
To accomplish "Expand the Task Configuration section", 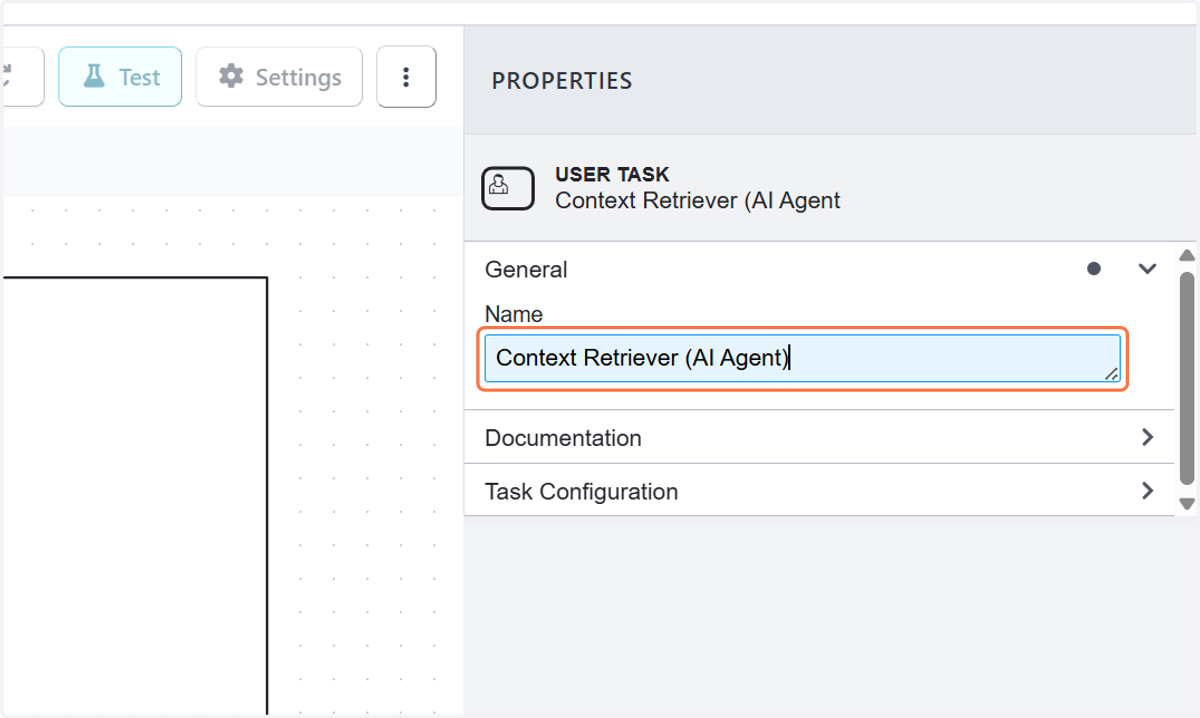I will pyautogui.click(x=819, y=491).
